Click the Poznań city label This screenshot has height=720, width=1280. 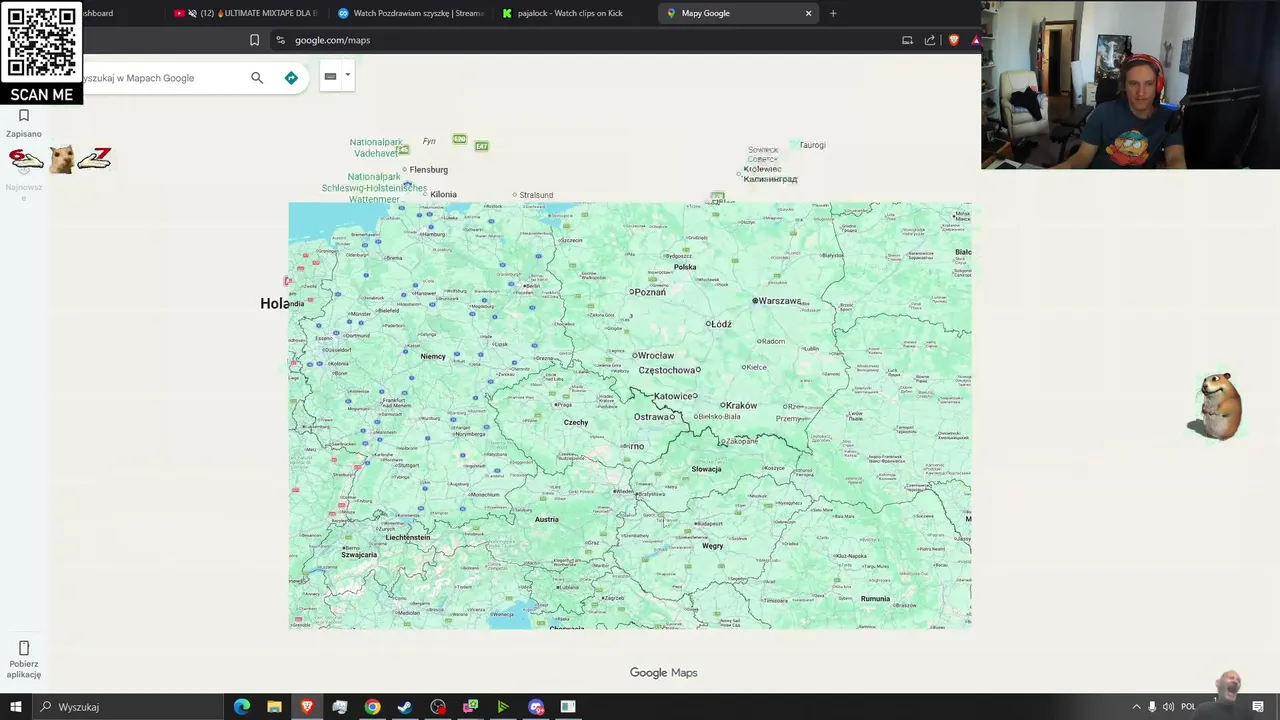coord(649,292)
